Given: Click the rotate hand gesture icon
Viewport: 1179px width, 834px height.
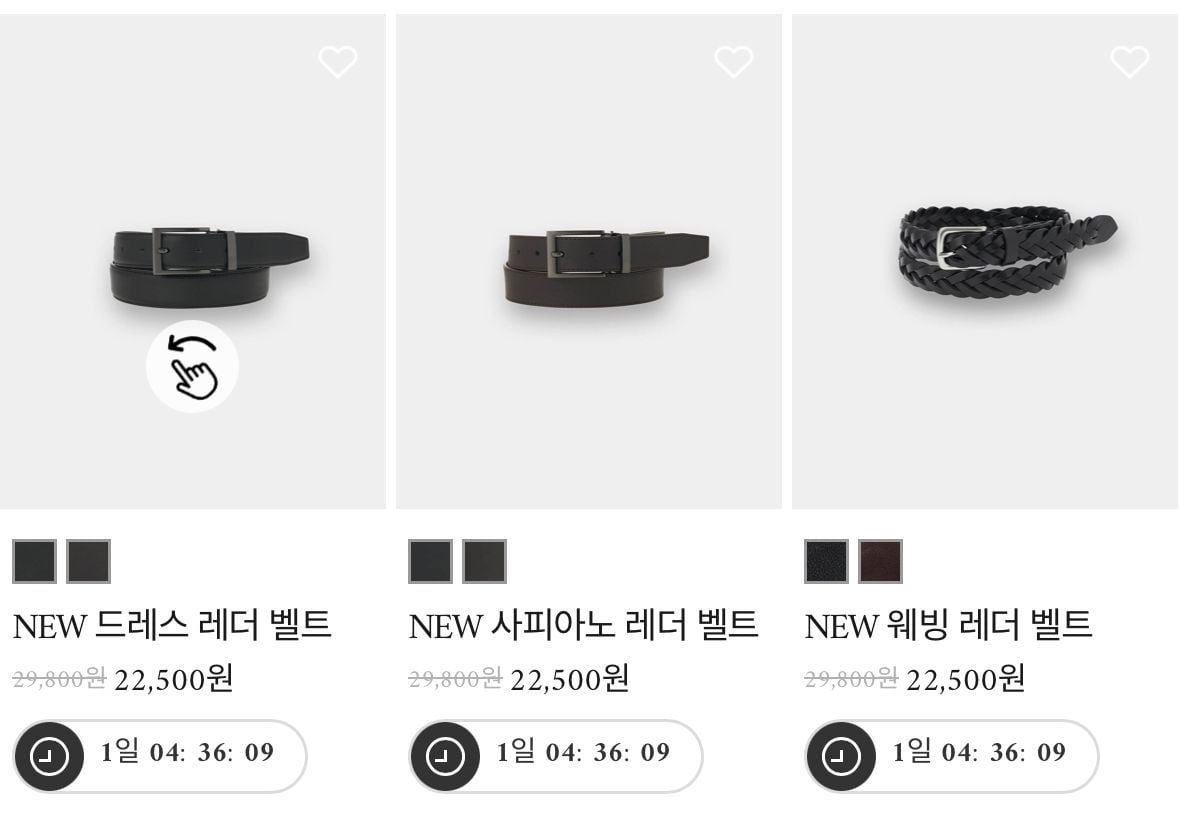Looking at the screenshot, I should pos(192,366).
